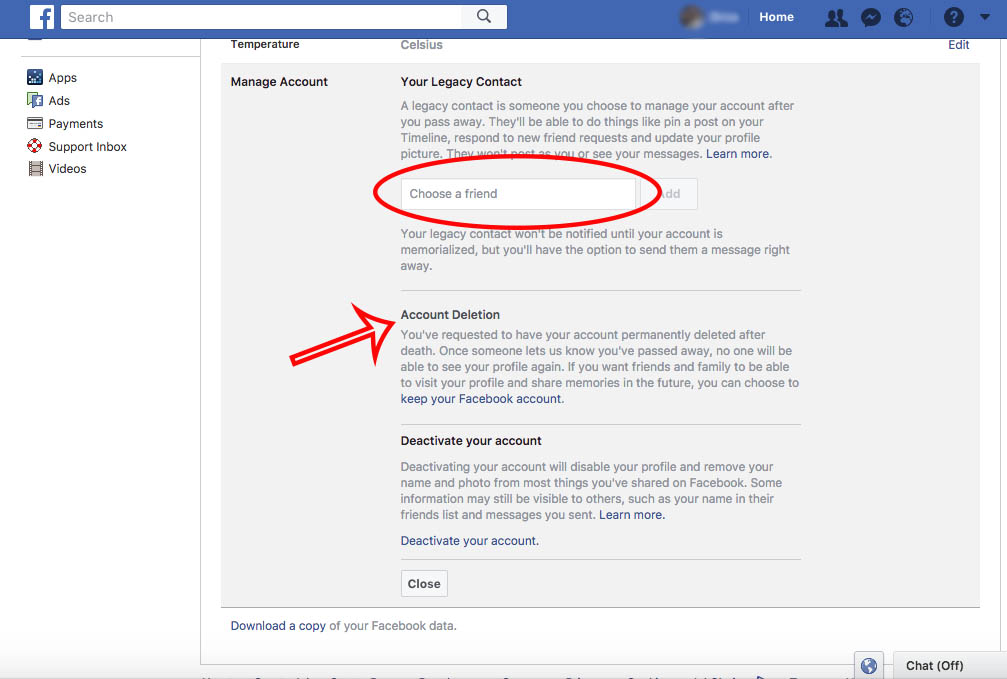The height and width of the screenshot is (679, 1007).
Task: Click the Videos film icon
Action: point(35,168)
